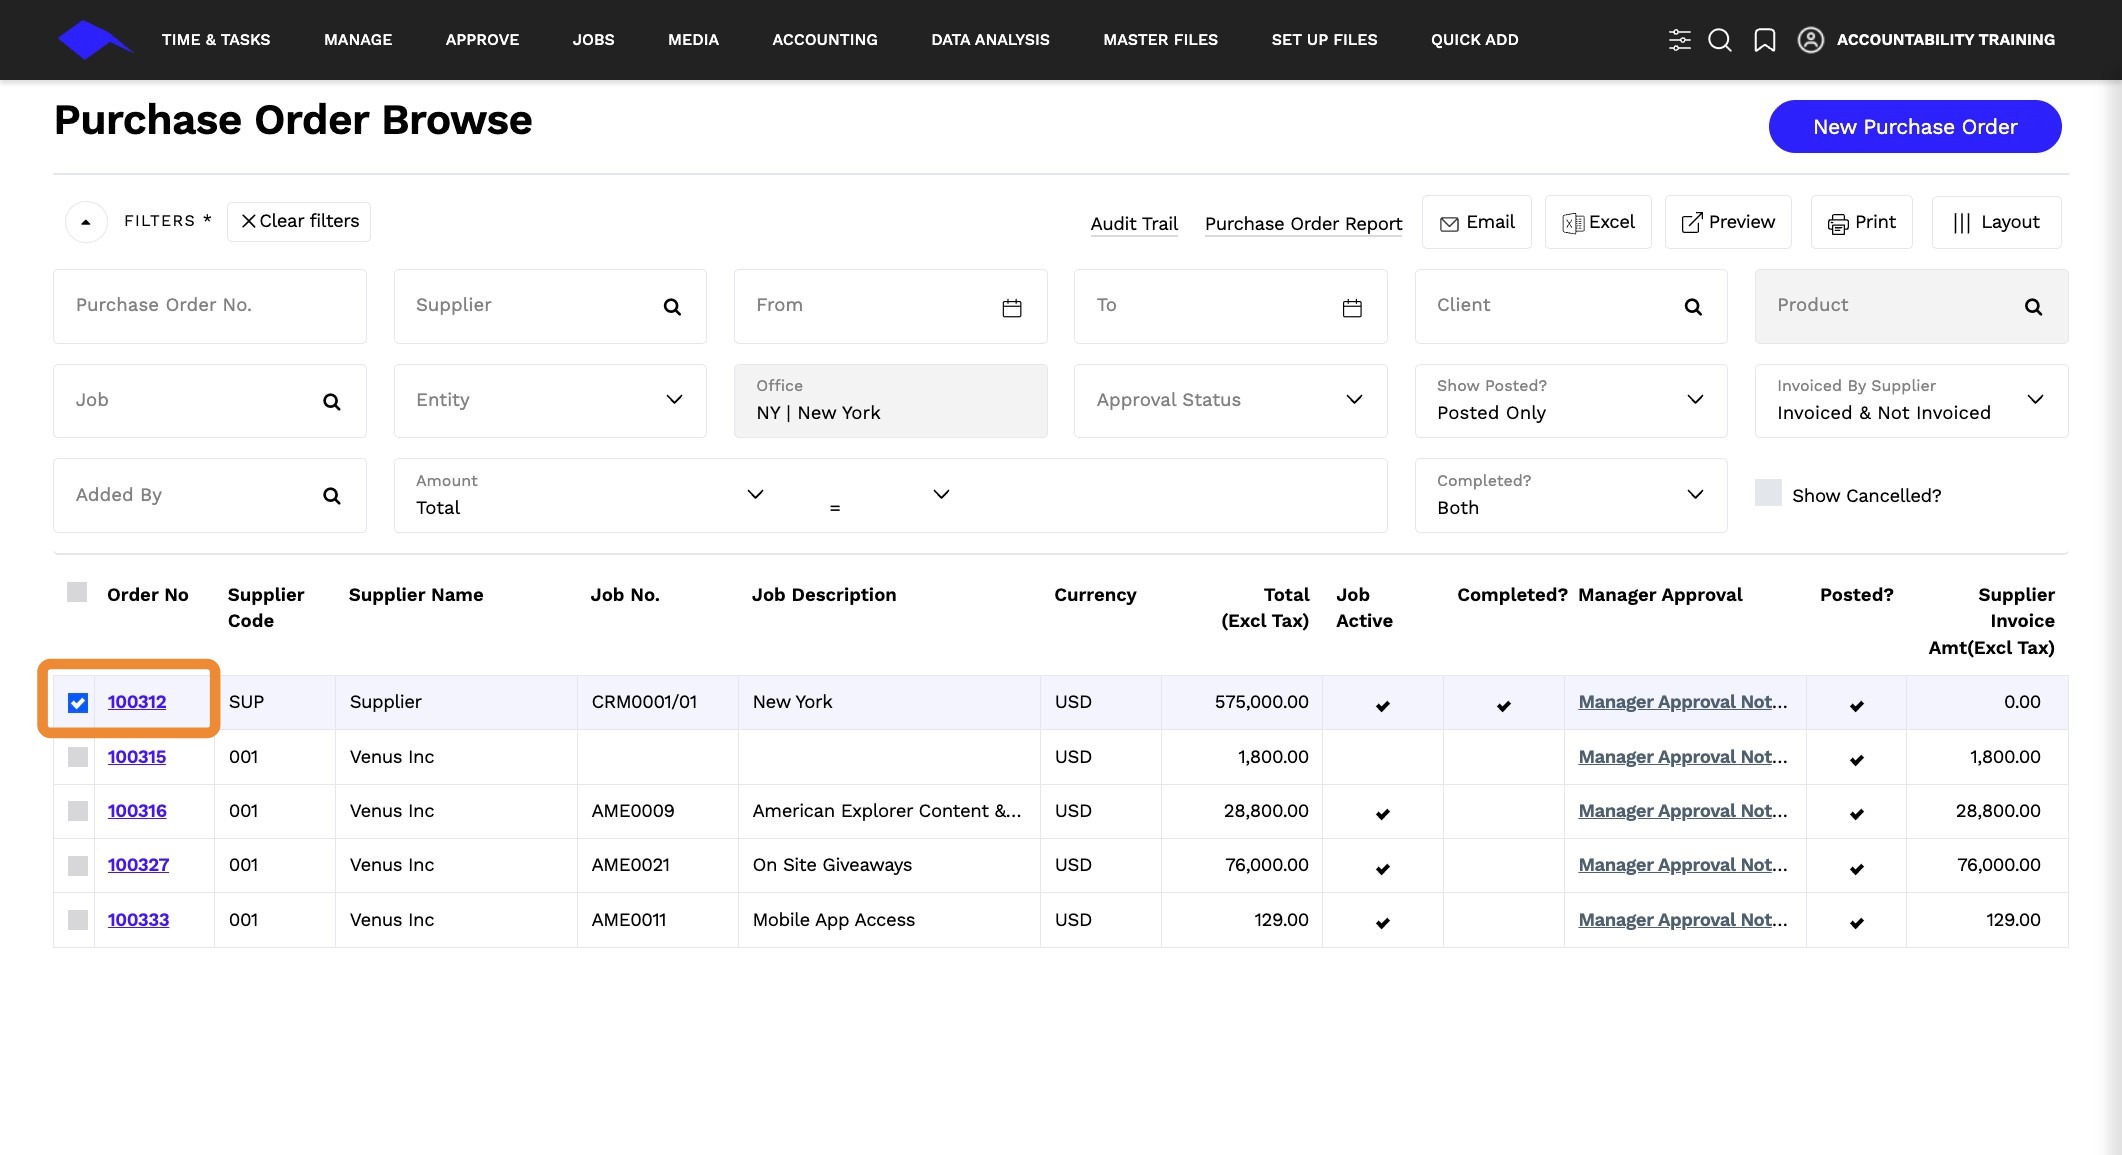Uncheck the checkbox for order 100312
2122x1155 pixels.
[x=78, y=703]
